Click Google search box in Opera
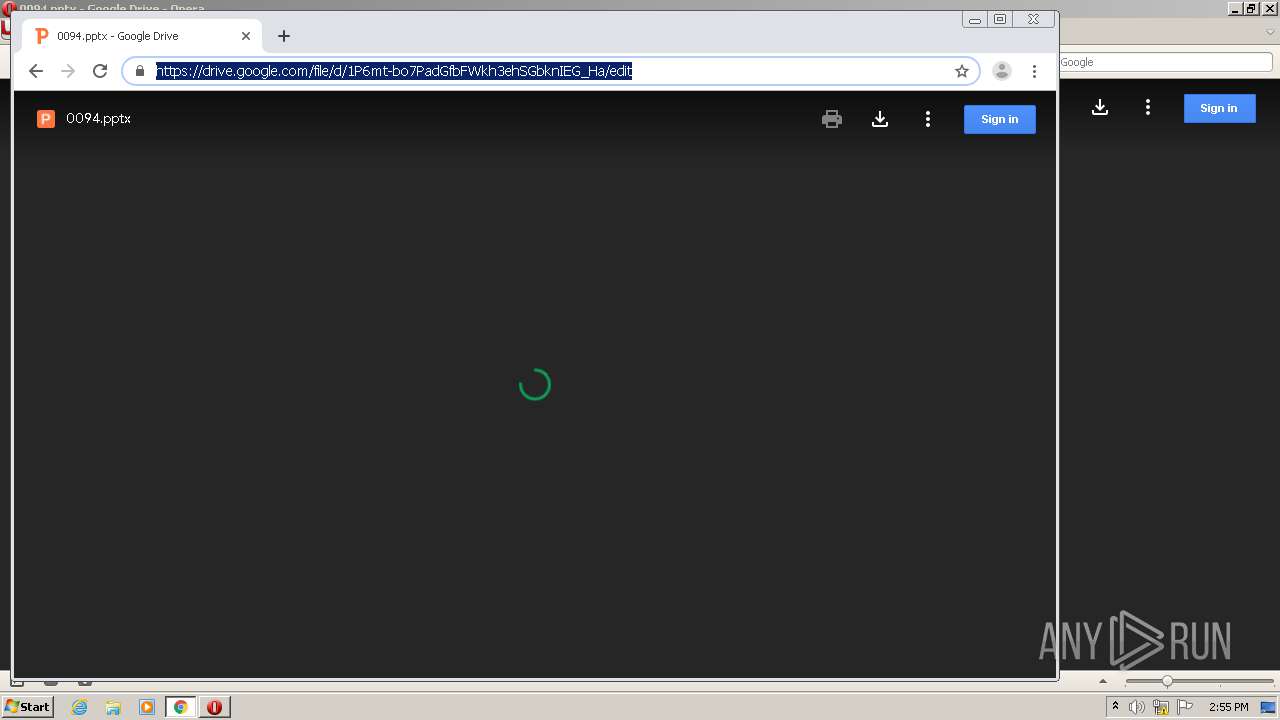Image resolution: width=1280 pixels, height=720 pixels. 1165,62
